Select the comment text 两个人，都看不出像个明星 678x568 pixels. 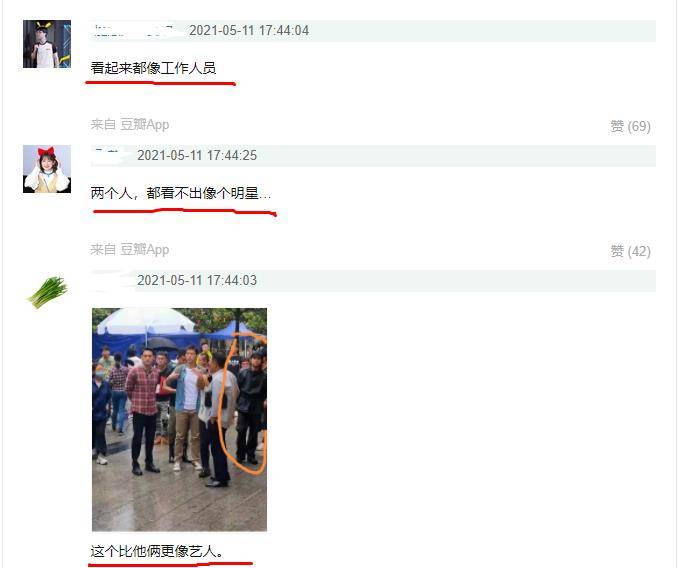click(x=175, y=193)
